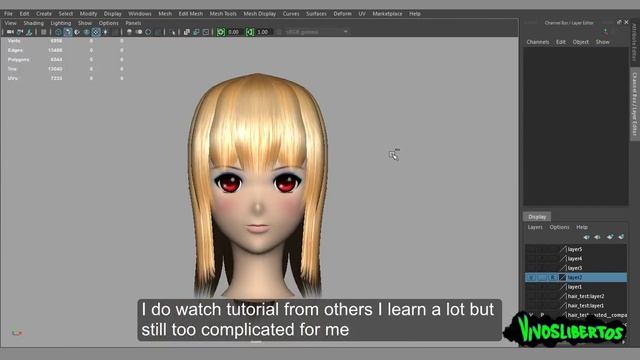Viewport: 640px width, 360px height.
Task: Open the Deform menu
Action: click(x=342, y=13)
